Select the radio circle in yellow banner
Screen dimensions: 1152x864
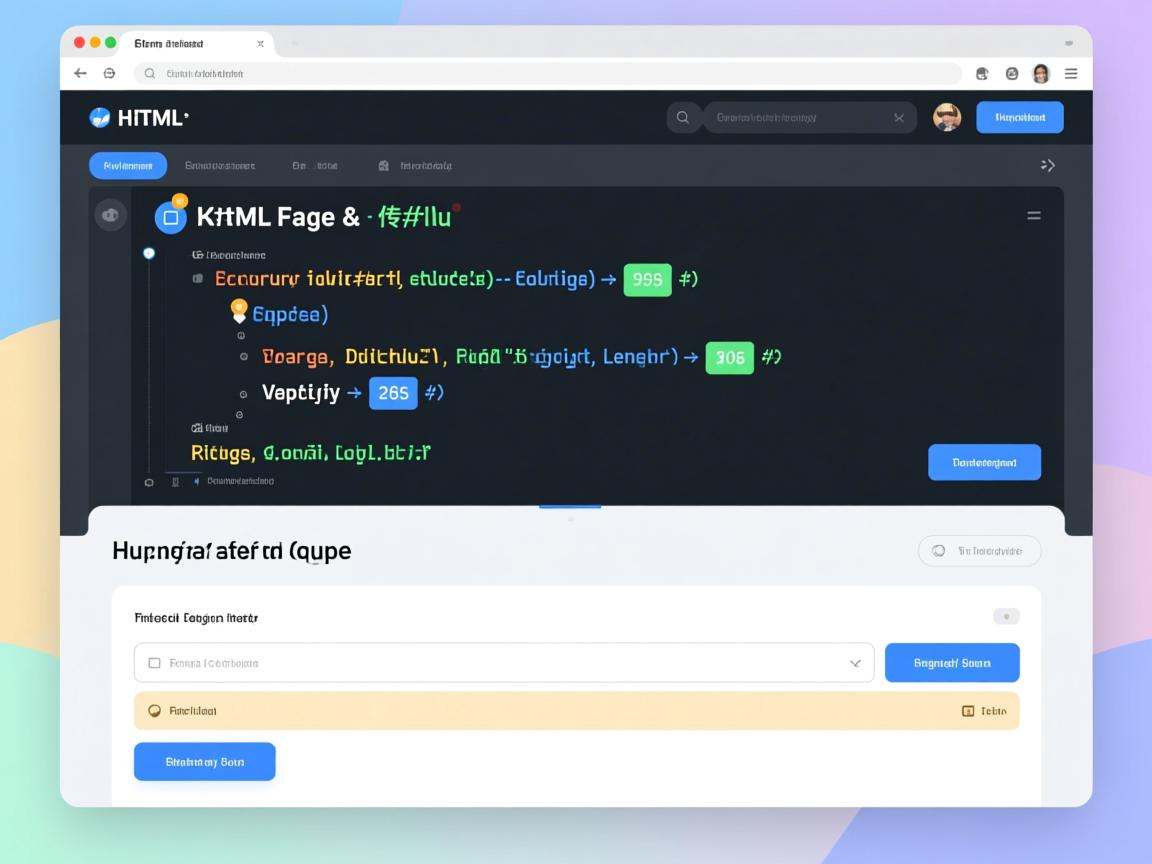(x=154, y=711)
